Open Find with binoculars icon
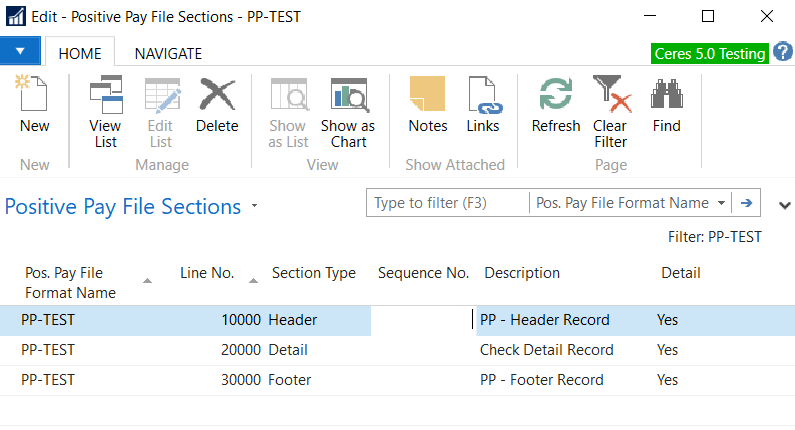 pos(666,97)
